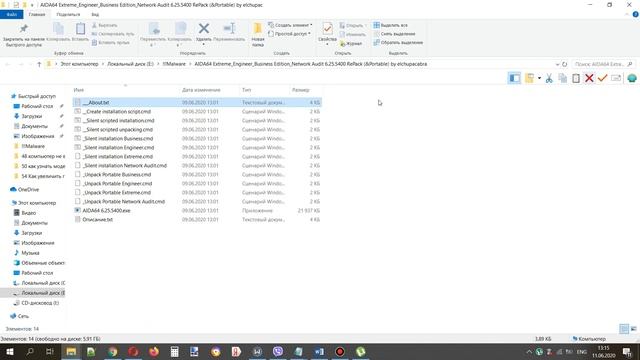Click the scissors Cut toolbar icon
The width and height of the screenshot is (640, 360).
coord(549,78)
